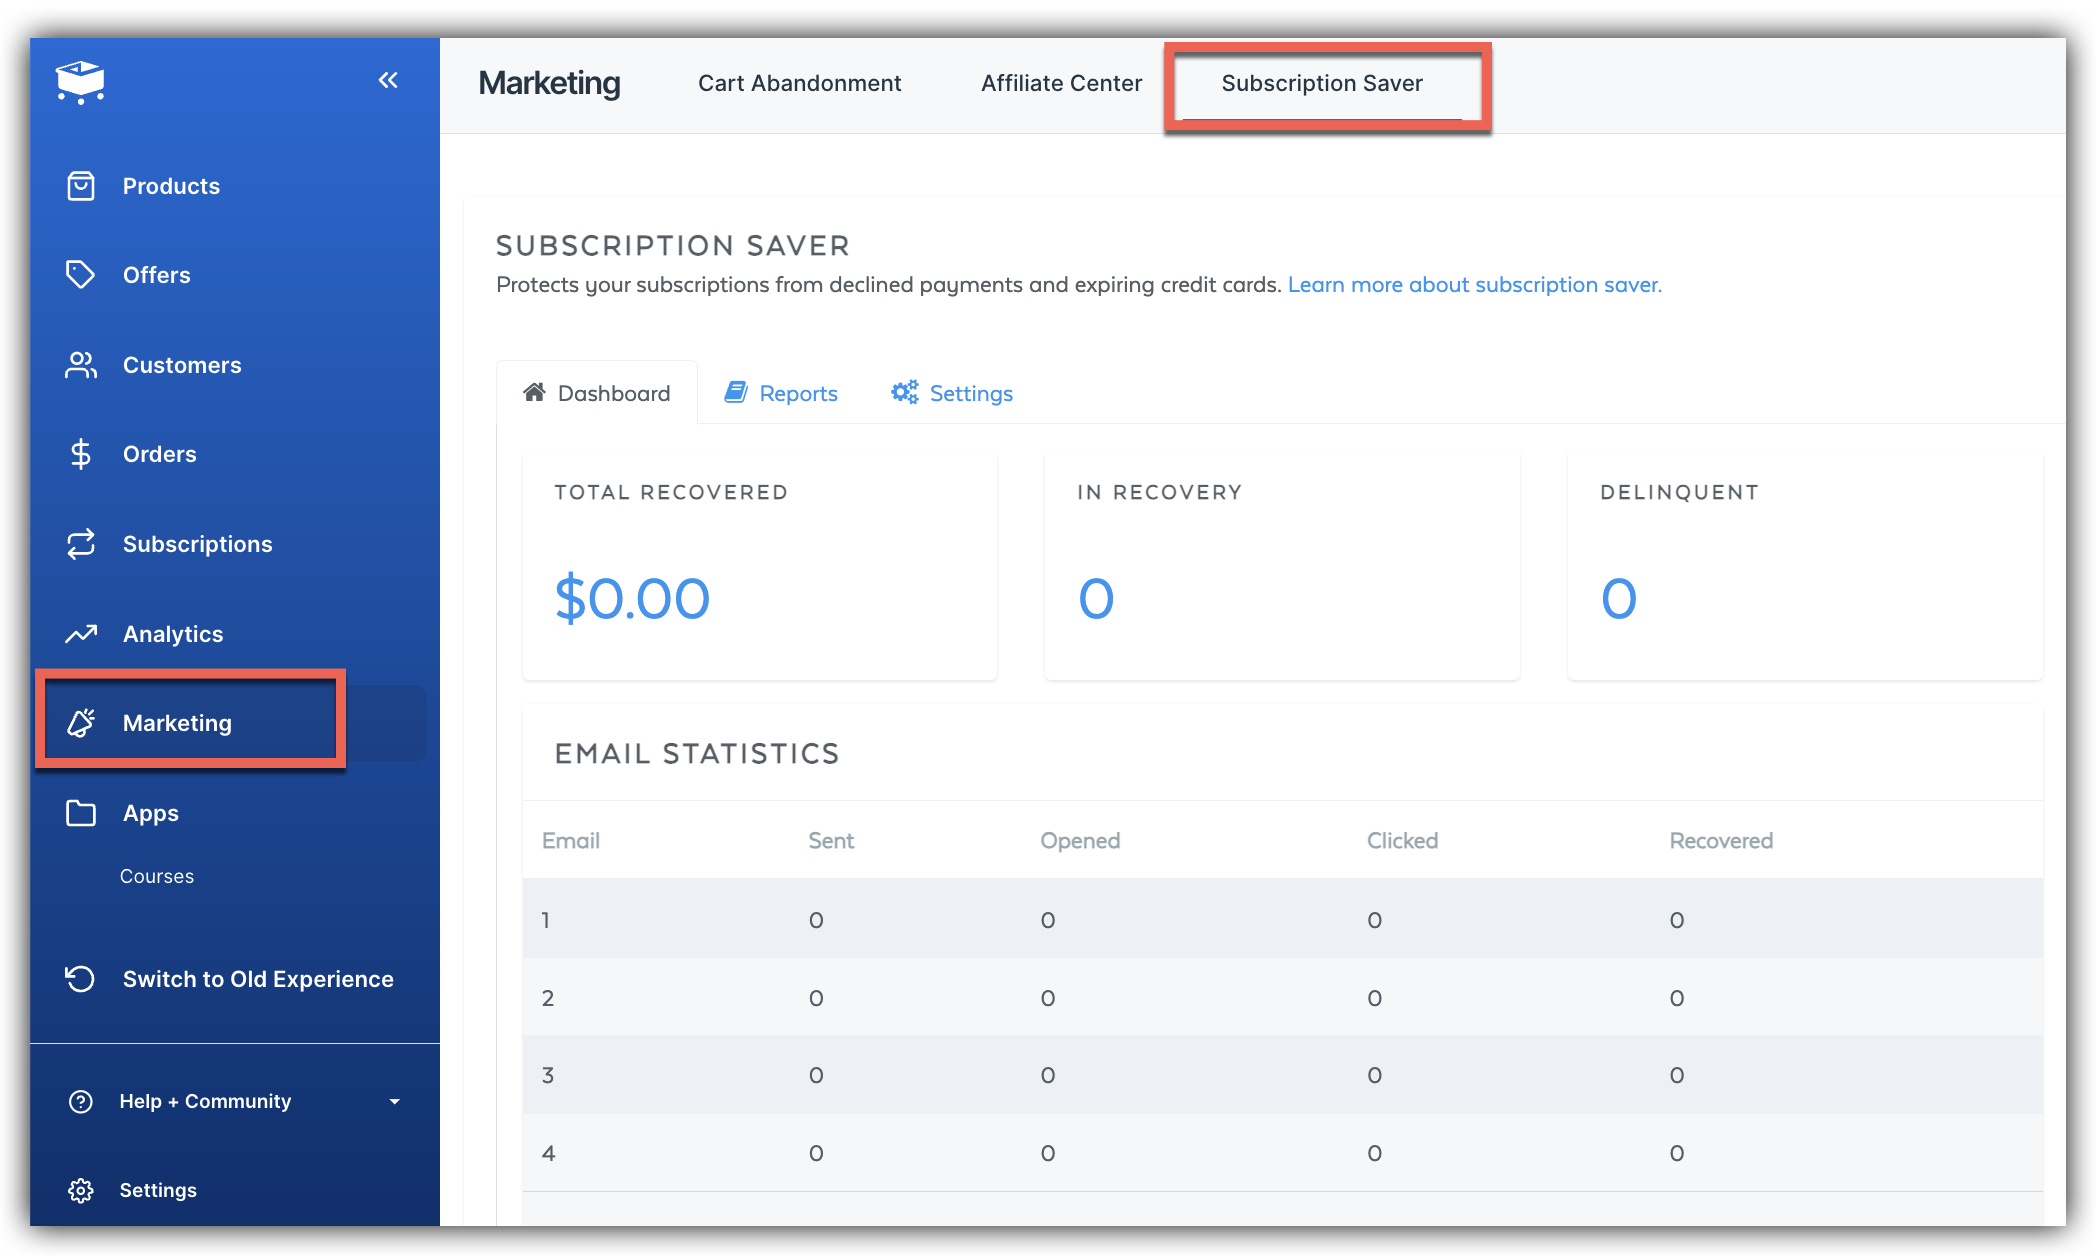Click the Products bag icon
Viewport: 2096px width, 1256px height.
click(81, 186)
